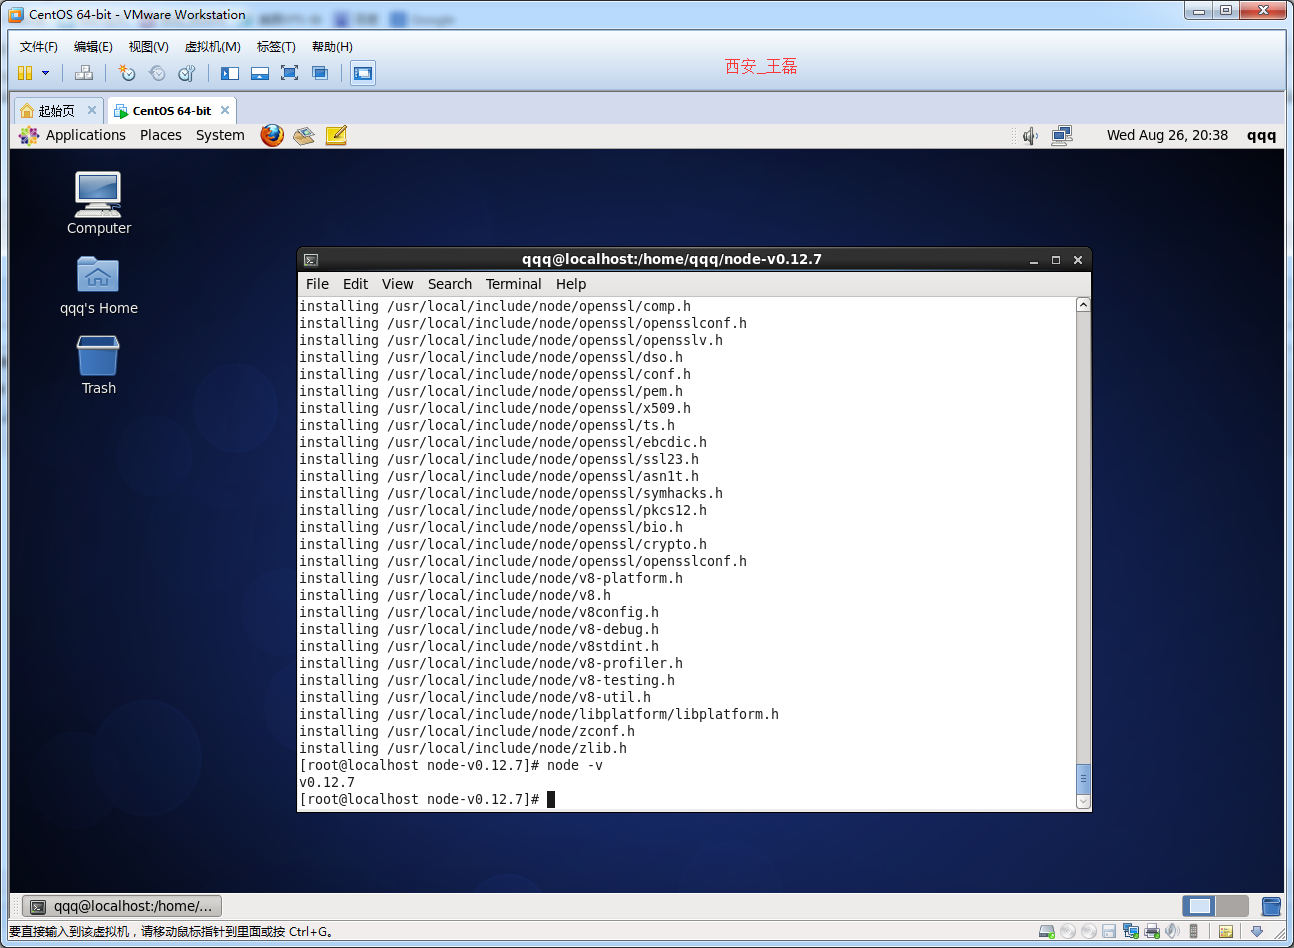This screenshot has width=1294, height=948.
Task: Expand the calendar by clicking the date
Action: (1167, 135)
